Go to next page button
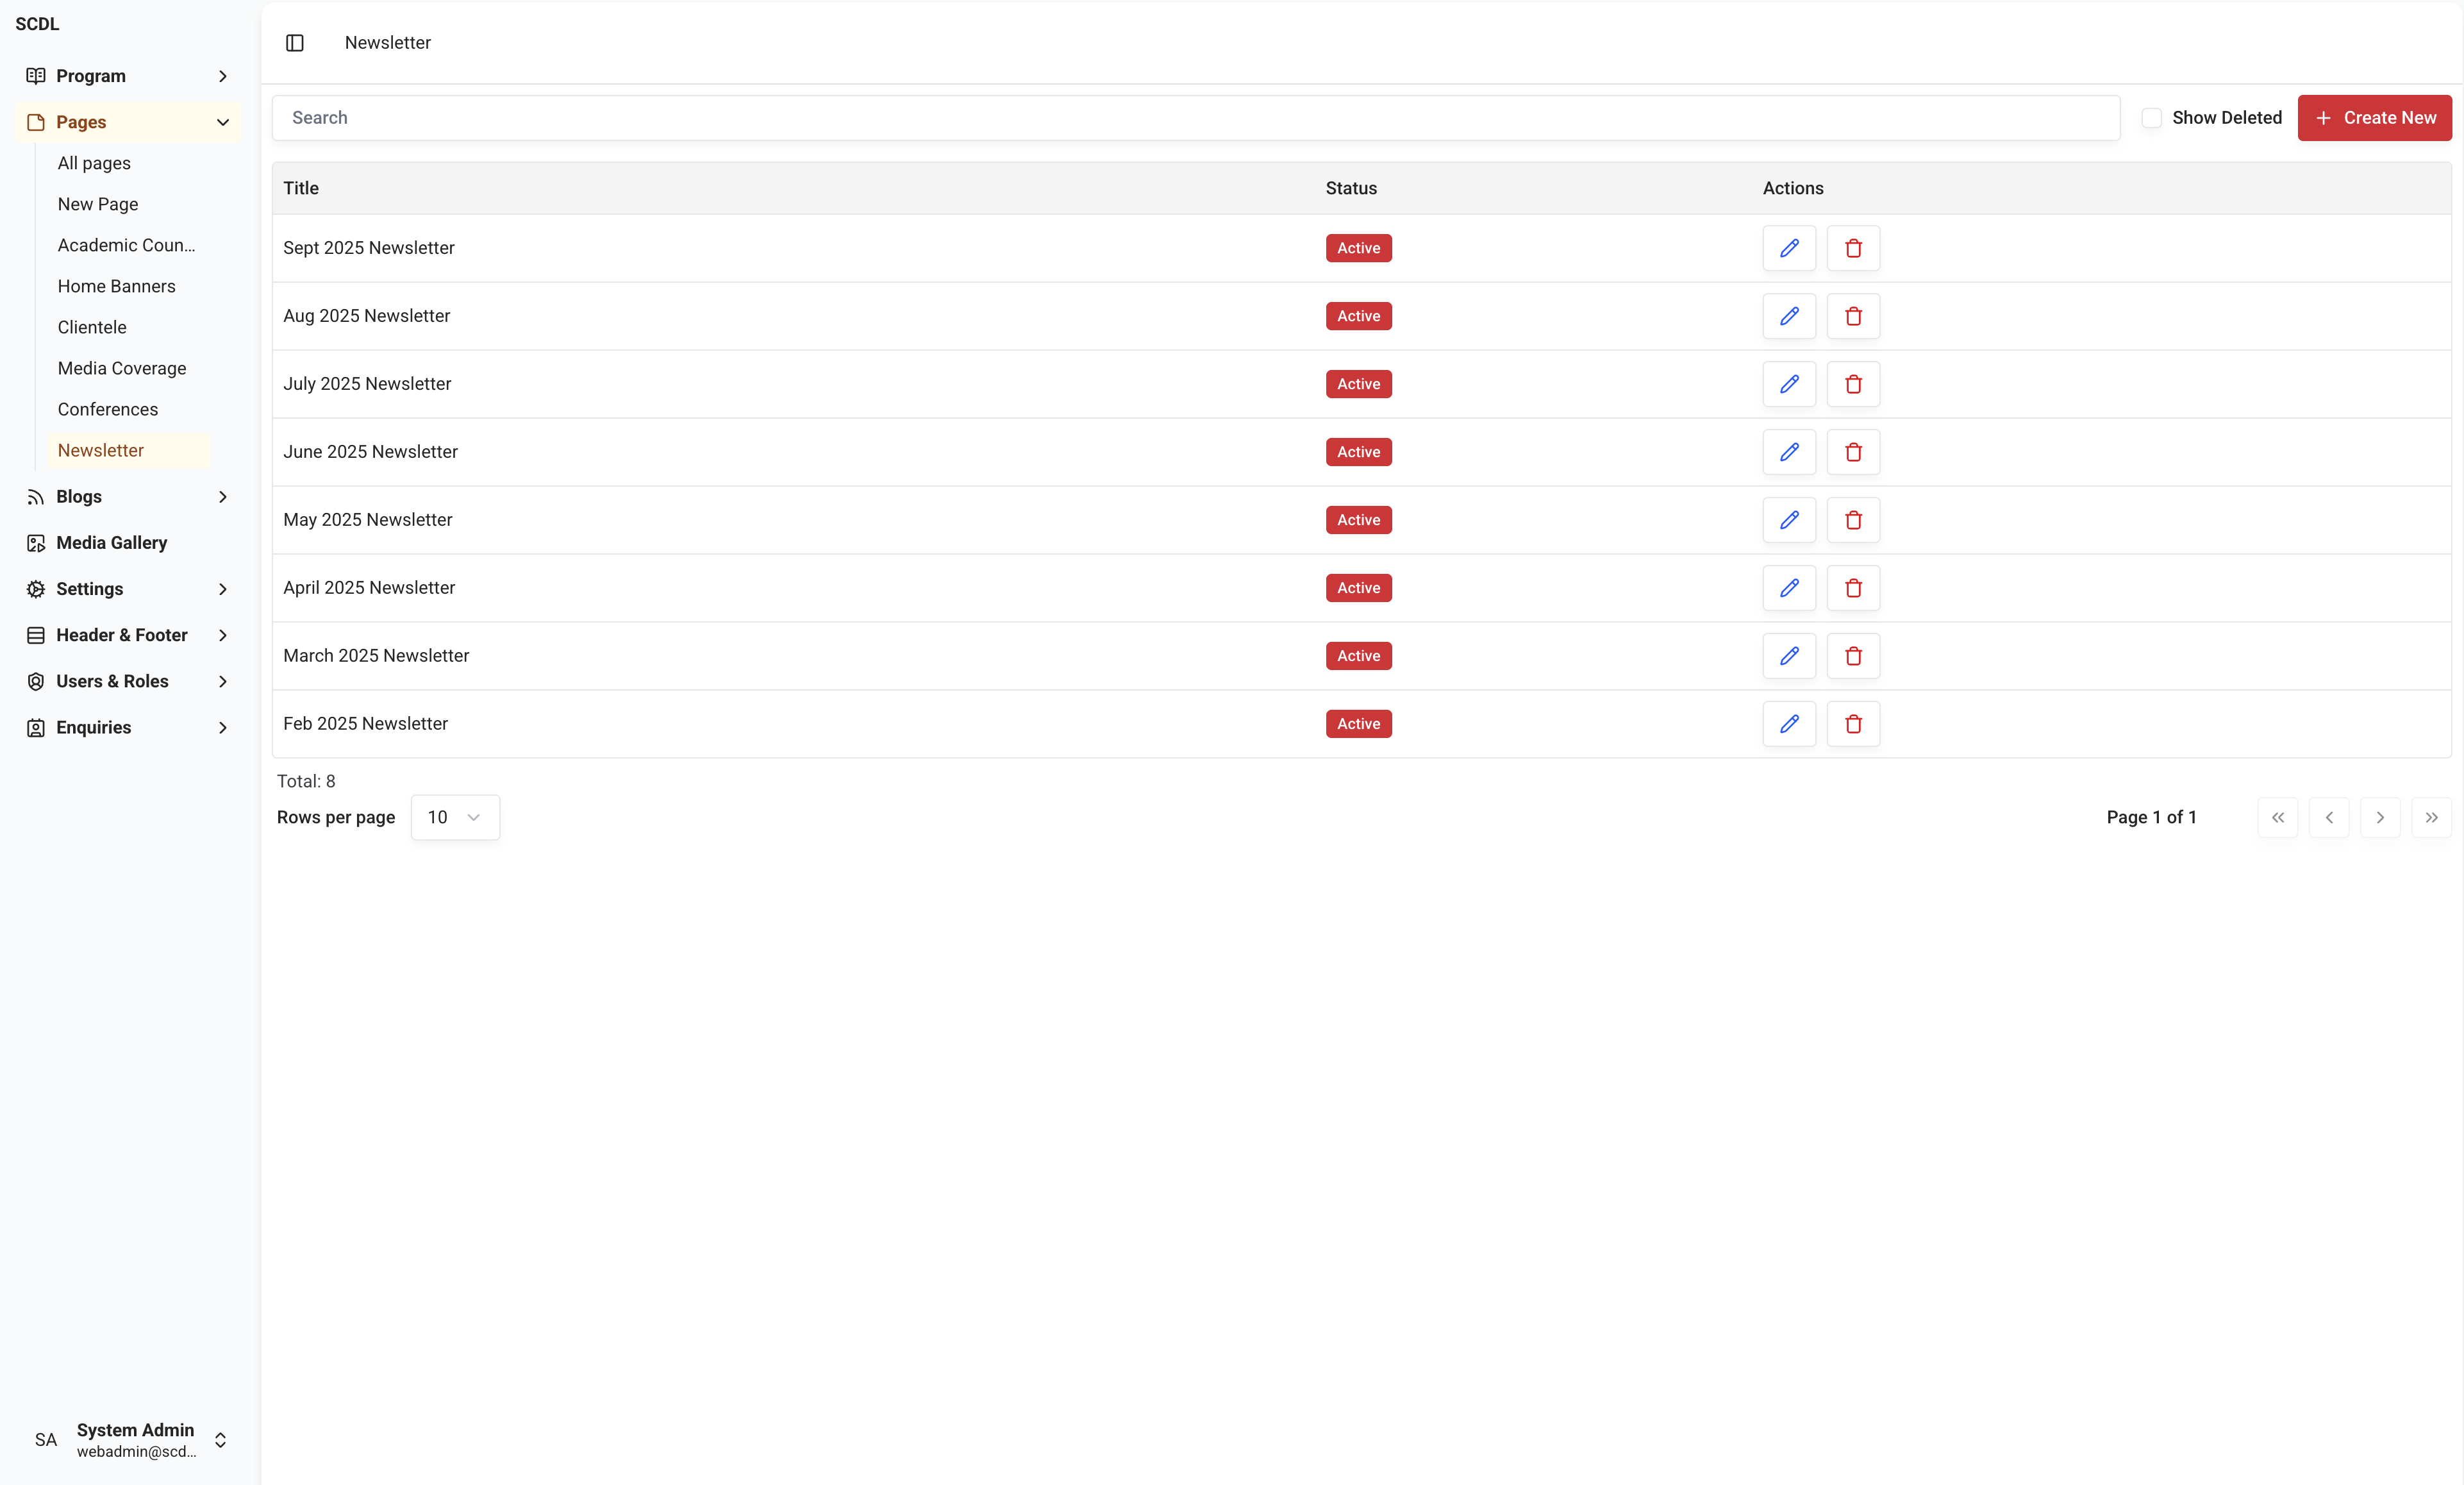 2379,817
